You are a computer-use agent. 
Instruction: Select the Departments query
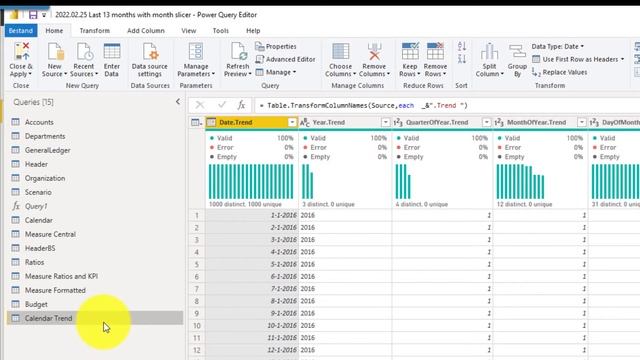(95, 136)
